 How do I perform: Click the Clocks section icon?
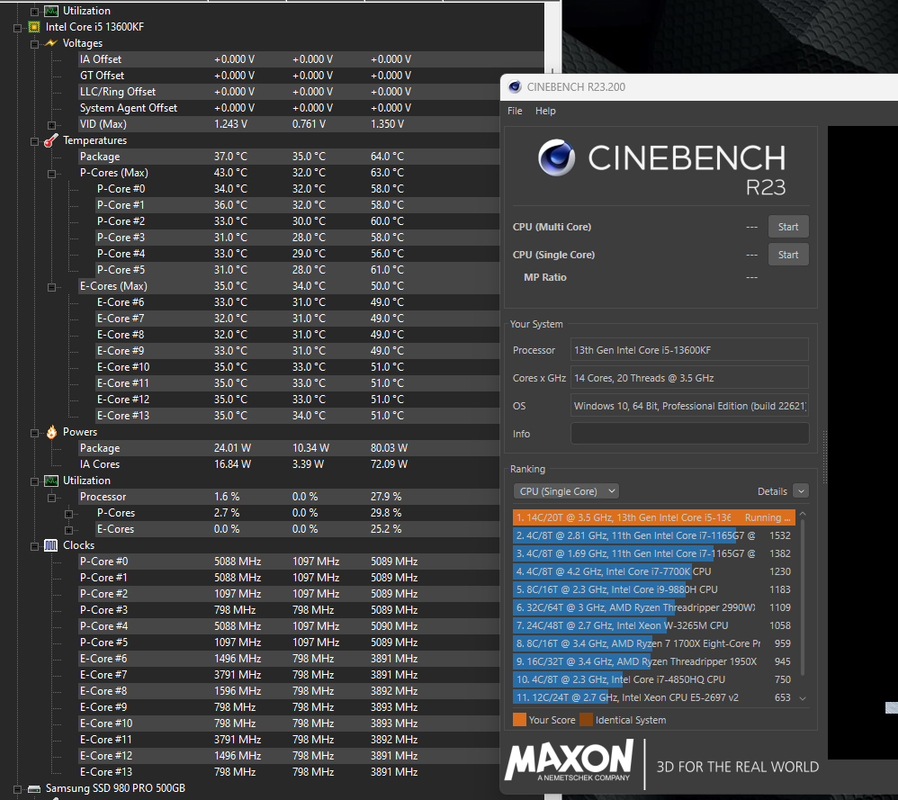point(51,545)
